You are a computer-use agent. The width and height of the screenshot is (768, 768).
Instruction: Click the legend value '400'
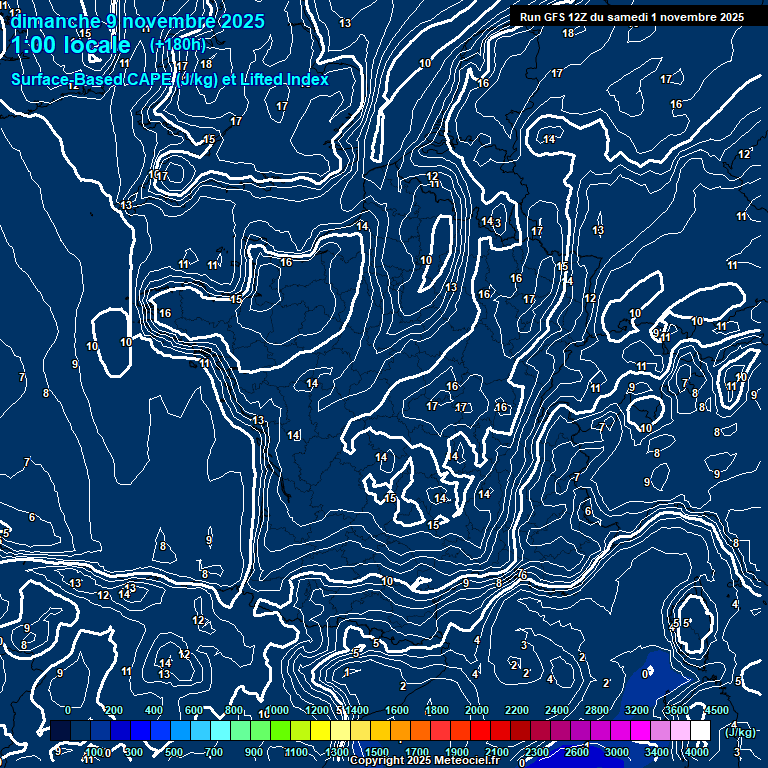point(154,710)
